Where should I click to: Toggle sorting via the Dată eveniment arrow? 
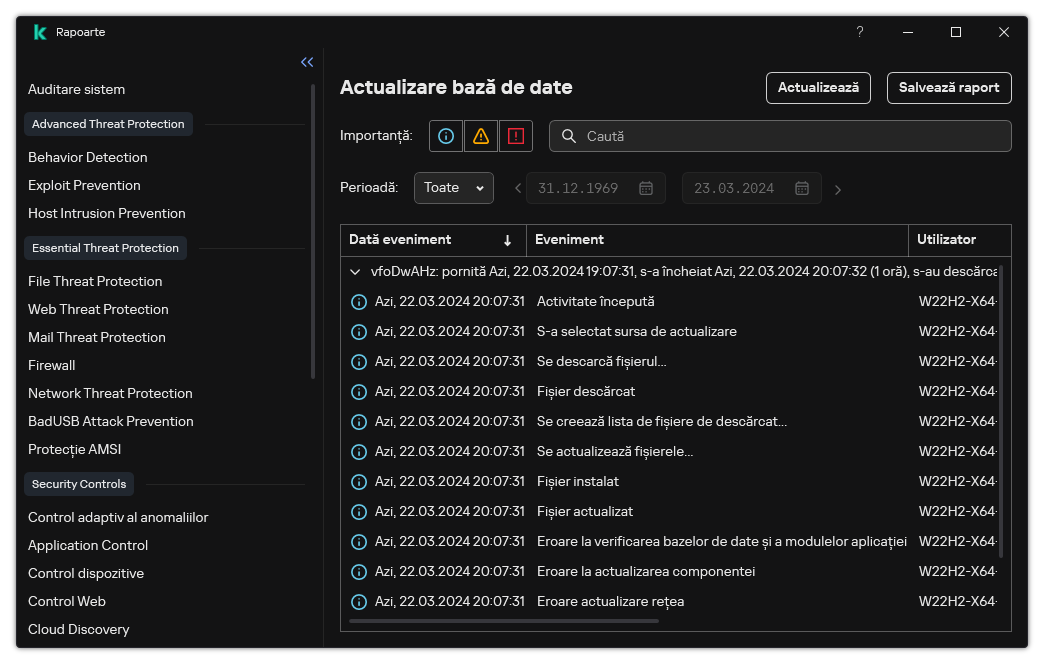pyautogui.click(x=508, y=240)
